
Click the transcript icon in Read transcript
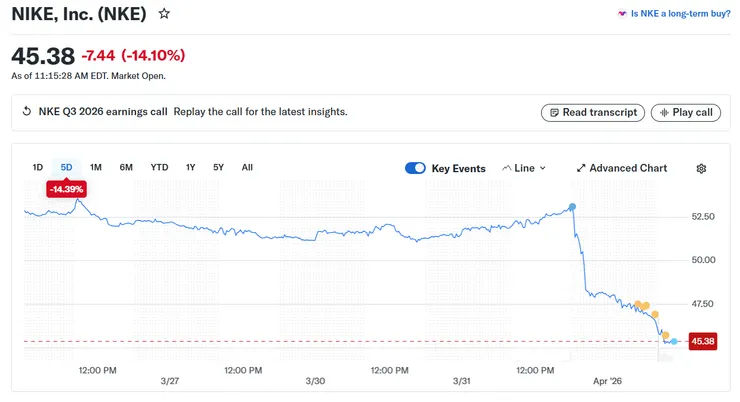coord(552,113)
